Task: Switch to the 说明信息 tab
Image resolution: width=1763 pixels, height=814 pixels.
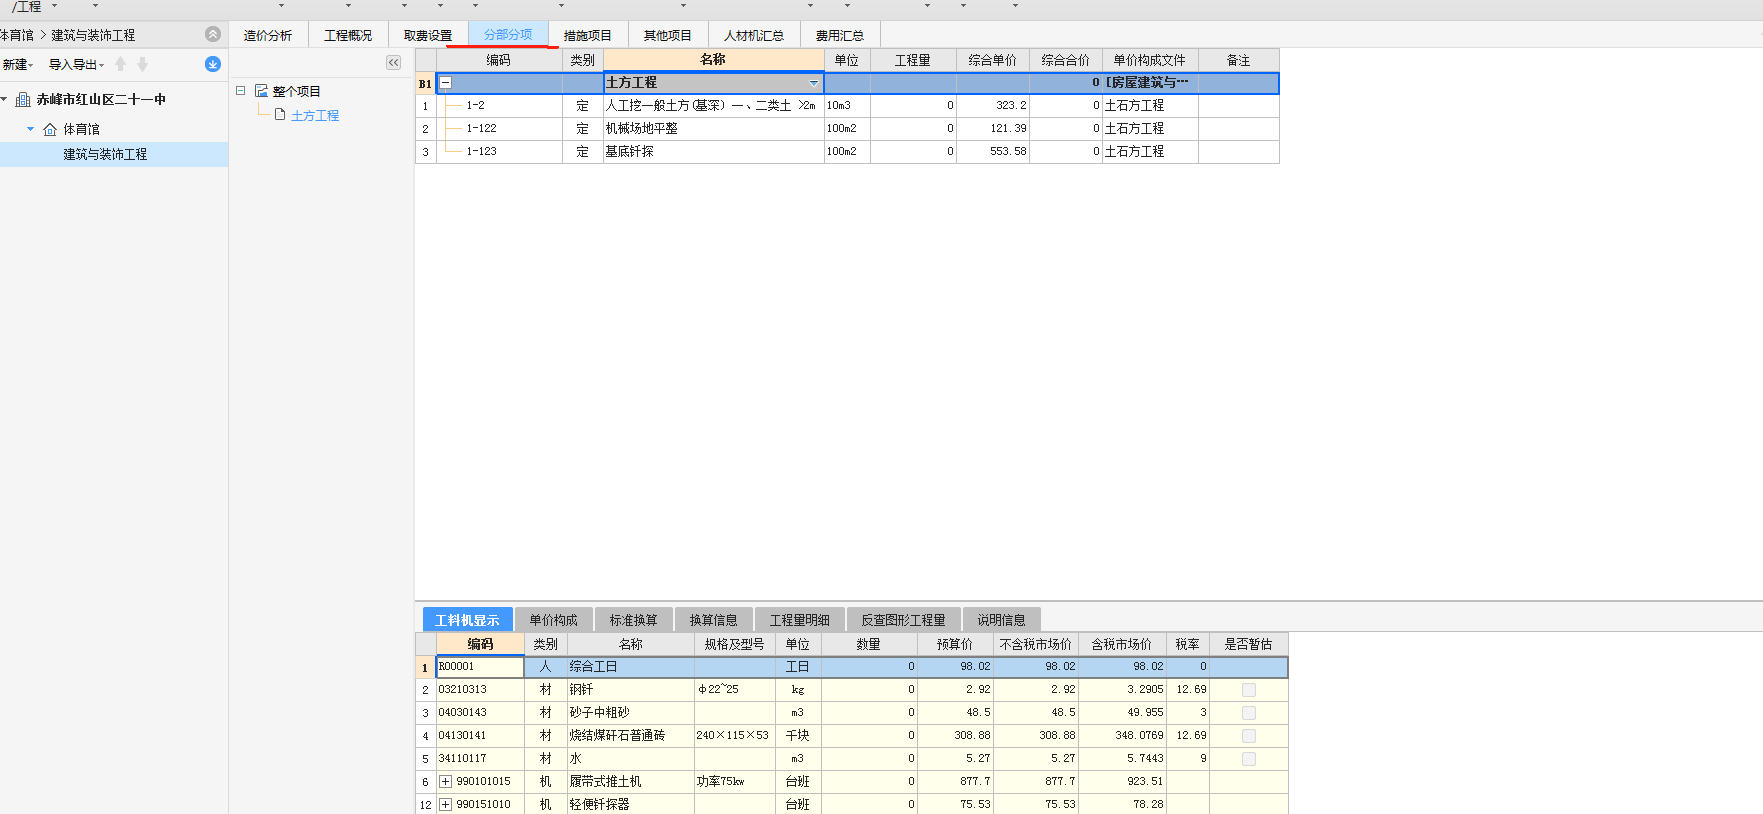Action: coord(1002,620)
